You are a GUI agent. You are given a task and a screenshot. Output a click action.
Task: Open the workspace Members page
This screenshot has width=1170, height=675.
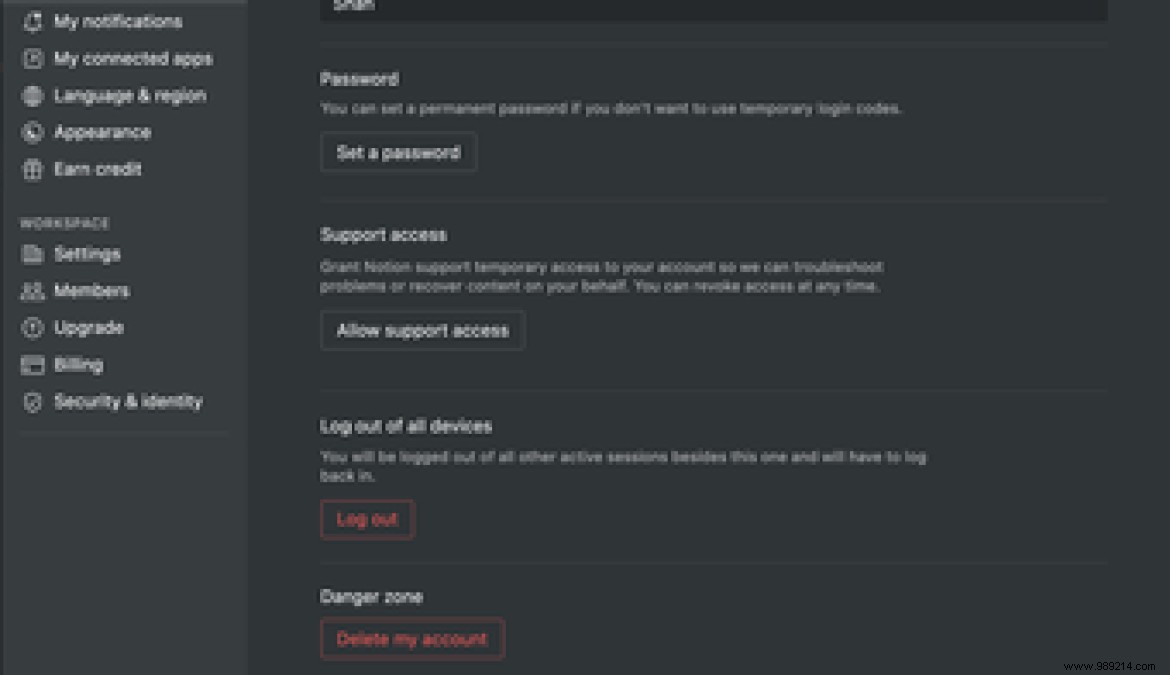point(91,291)
